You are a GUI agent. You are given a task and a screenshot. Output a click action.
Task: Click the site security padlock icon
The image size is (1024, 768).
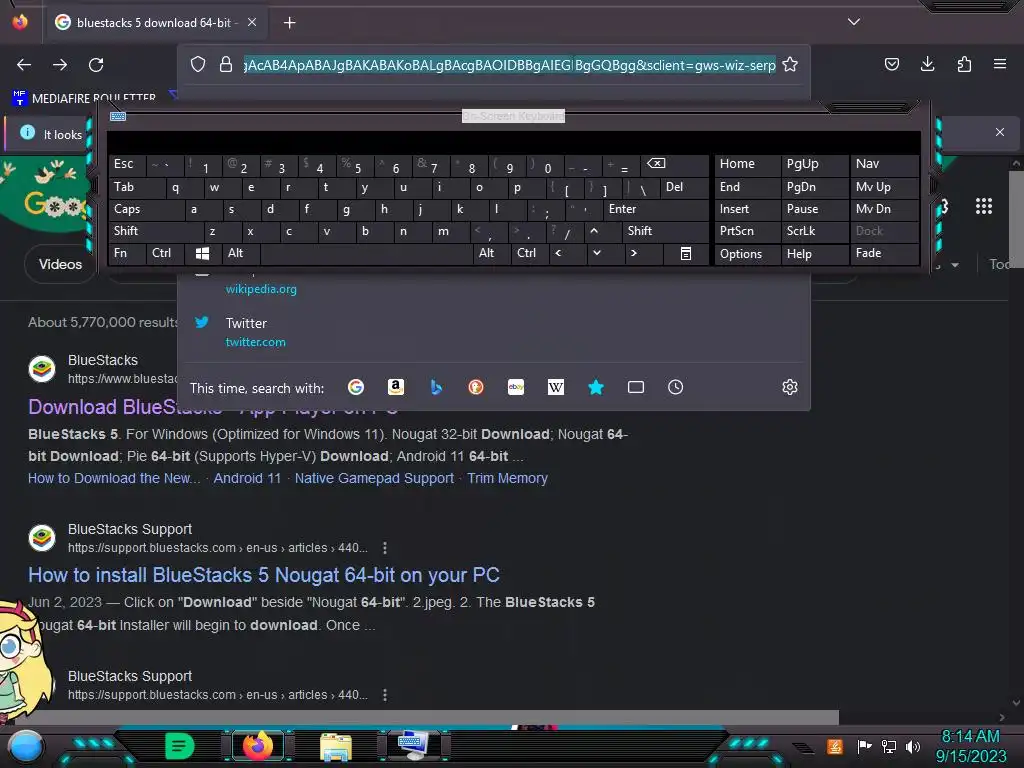tap(226, 65)
